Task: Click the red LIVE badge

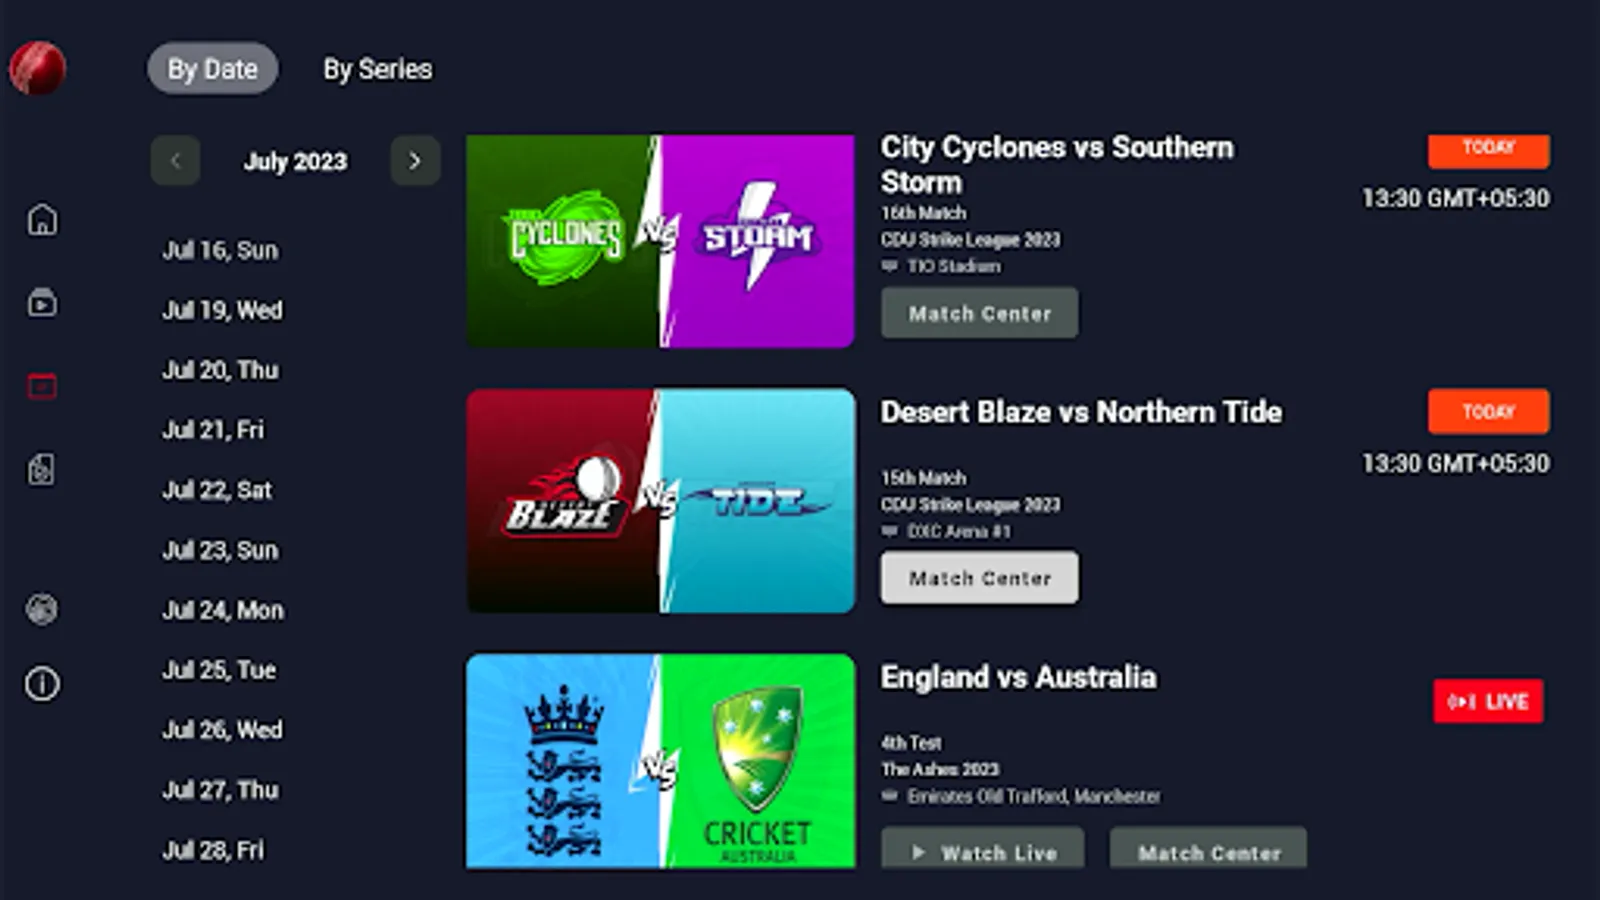Action: [x=1488, y=701]
